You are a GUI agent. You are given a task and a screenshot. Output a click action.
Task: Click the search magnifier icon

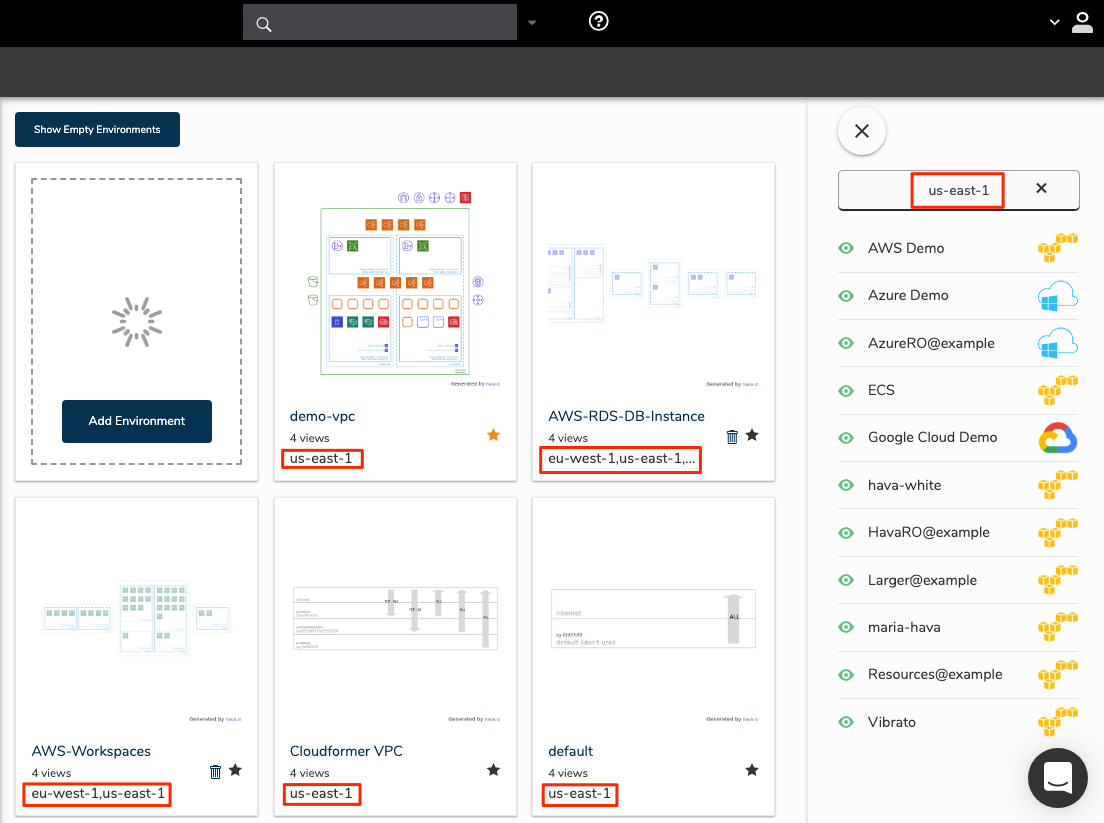(262, 22)
